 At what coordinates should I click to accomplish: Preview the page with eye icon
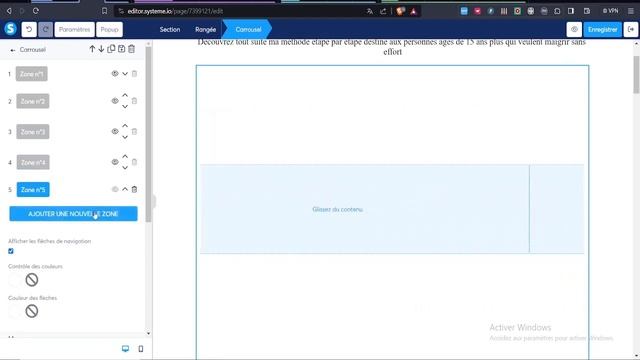[574, 29]
